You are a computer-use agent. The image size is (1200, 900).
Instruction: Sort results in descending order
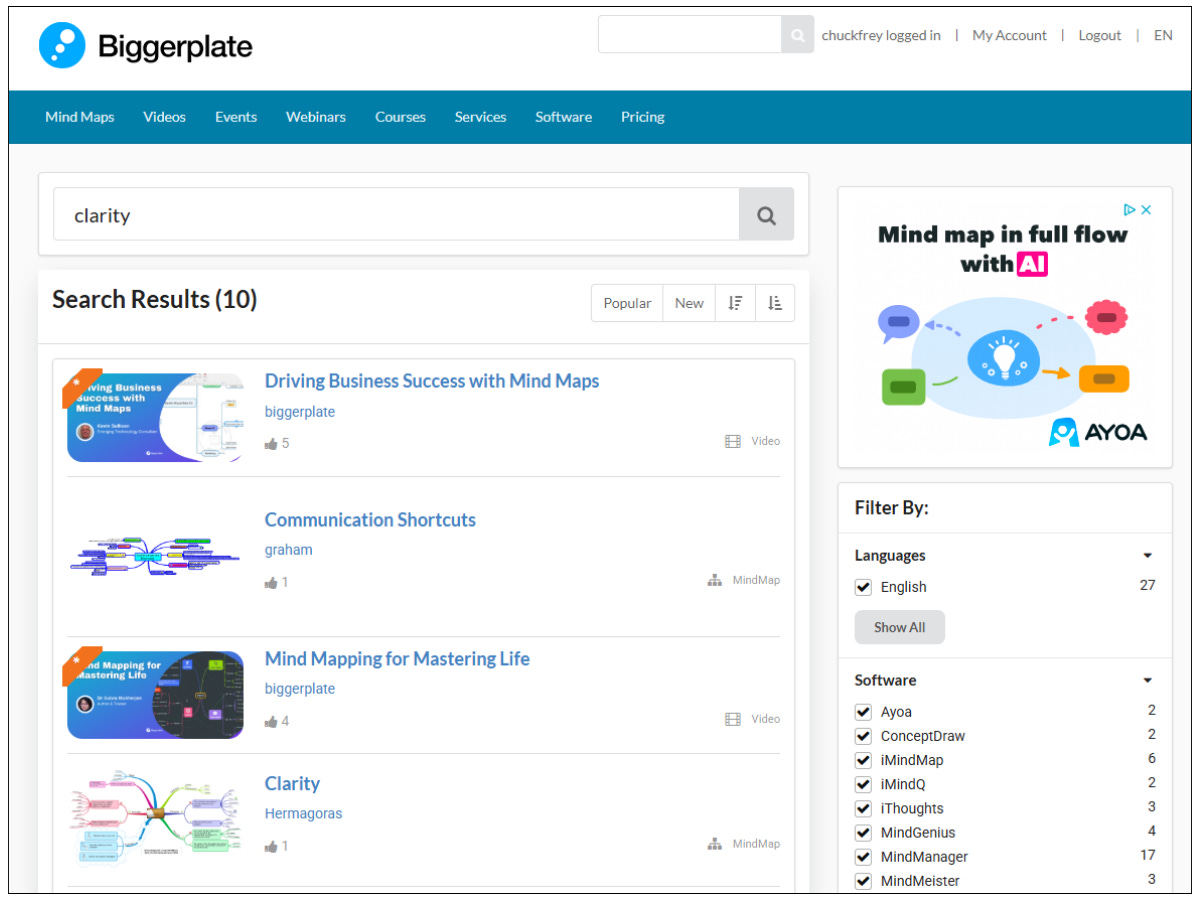point(736,303)
